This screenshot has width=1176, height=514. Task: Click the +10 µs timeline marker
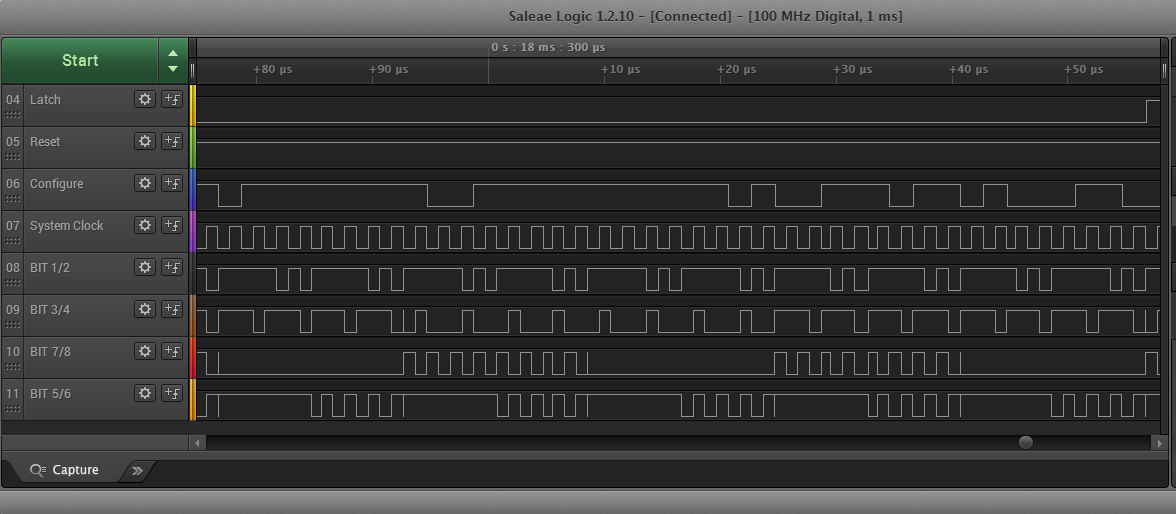coord(620,70)
